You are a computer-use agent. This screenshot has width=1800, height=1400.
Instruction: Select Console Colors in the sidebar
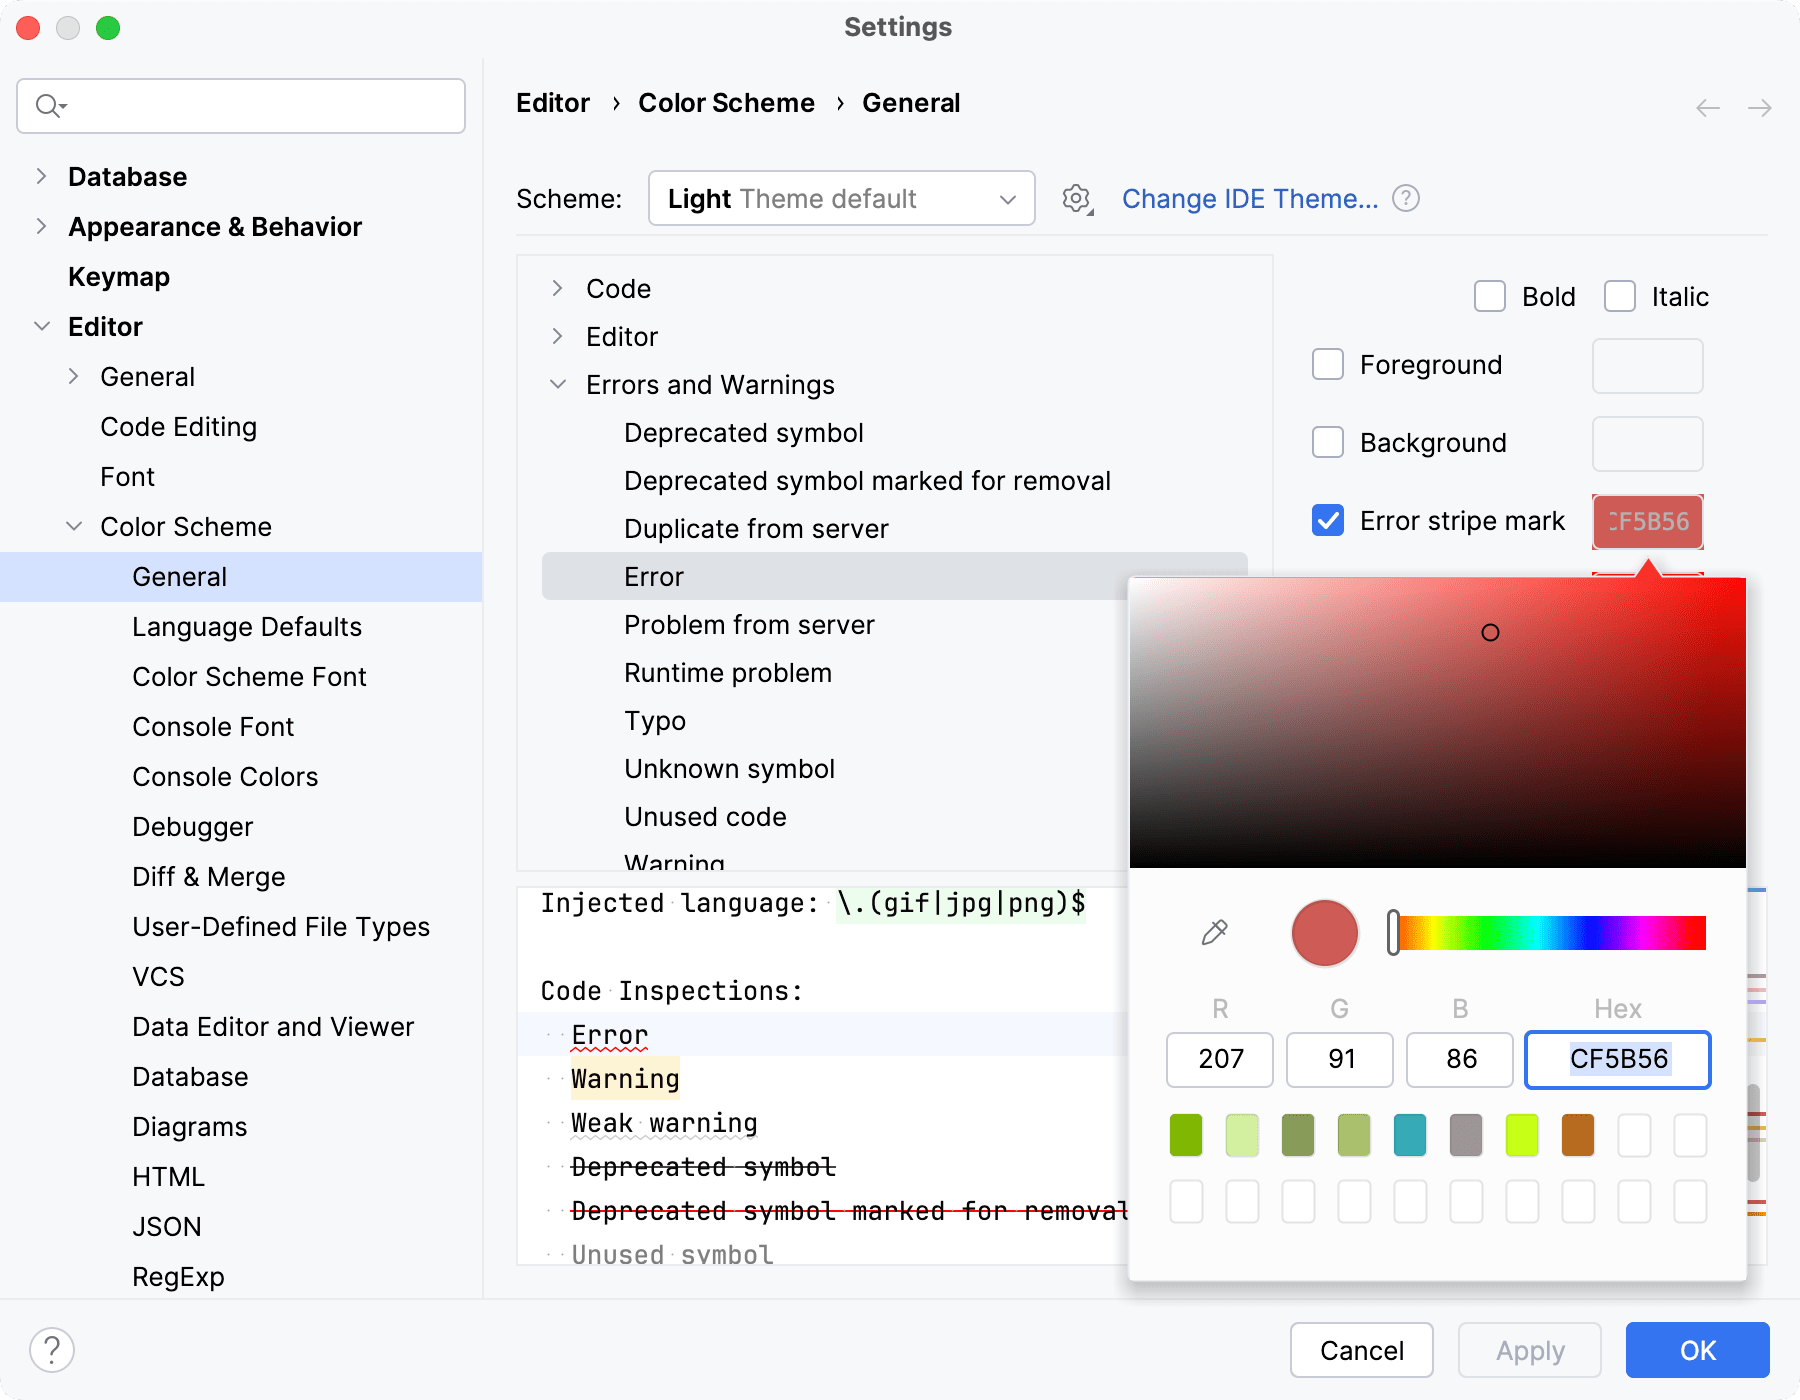tap(225, 777)
